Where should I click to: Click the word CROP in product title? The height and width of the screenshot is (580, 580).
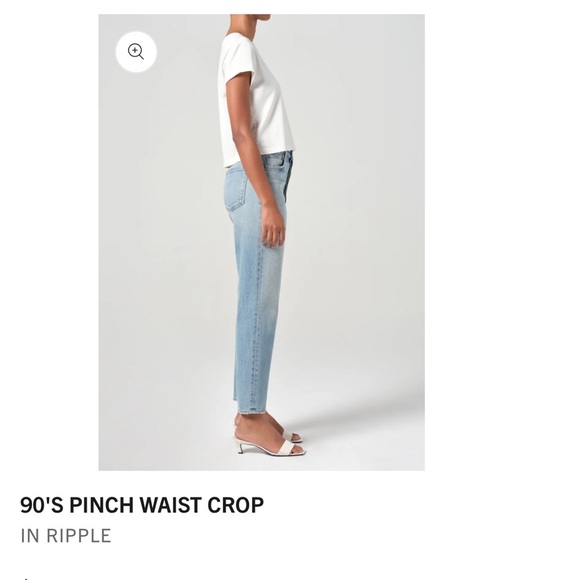(x=236, y=505)
